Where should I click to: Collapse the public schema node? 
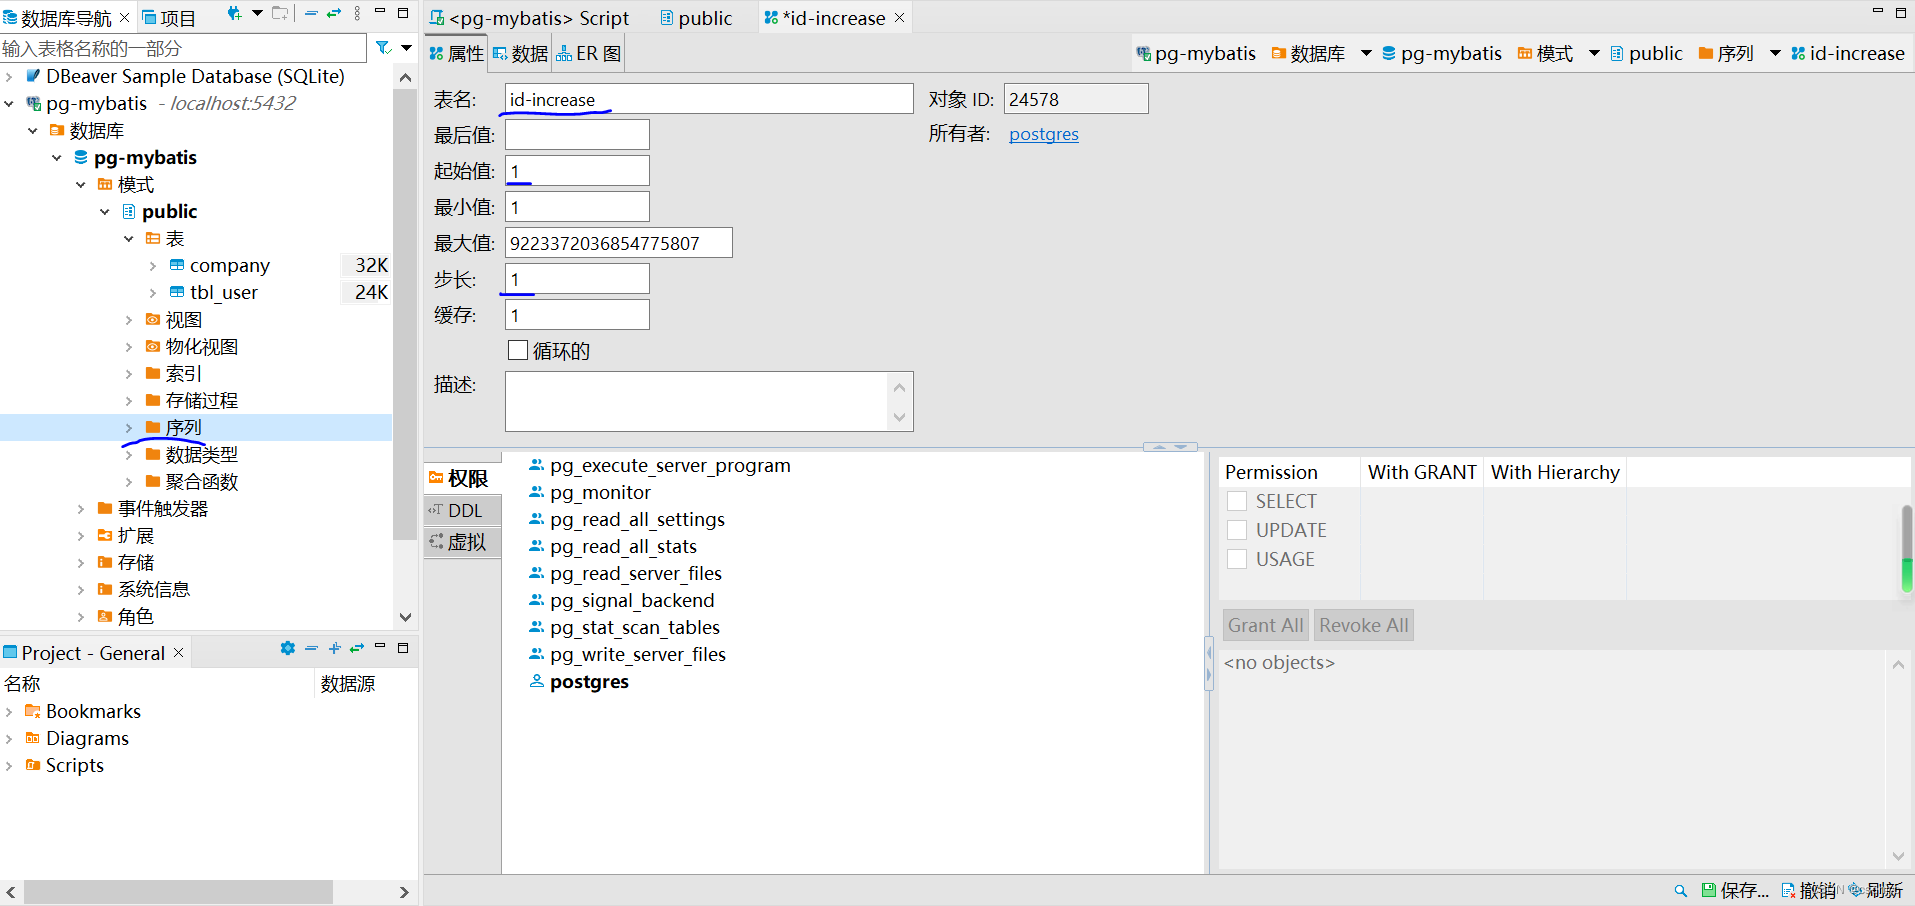click(105, 211)
